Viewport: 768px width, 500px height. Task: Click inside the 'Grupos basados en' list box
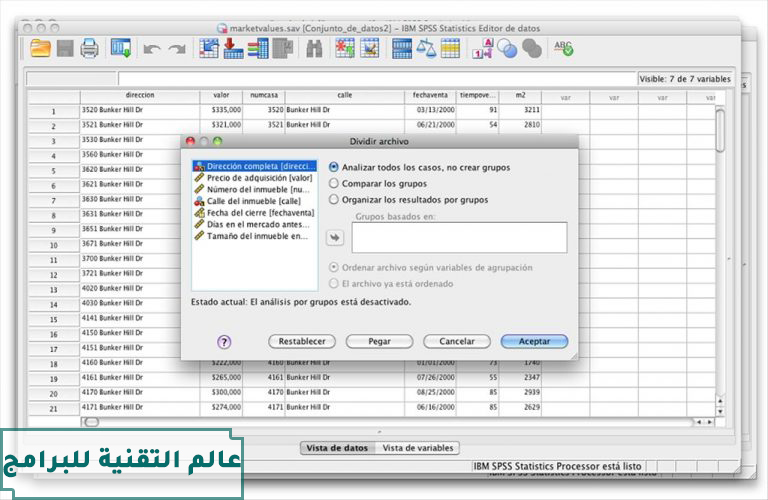[x=459, y=238]
